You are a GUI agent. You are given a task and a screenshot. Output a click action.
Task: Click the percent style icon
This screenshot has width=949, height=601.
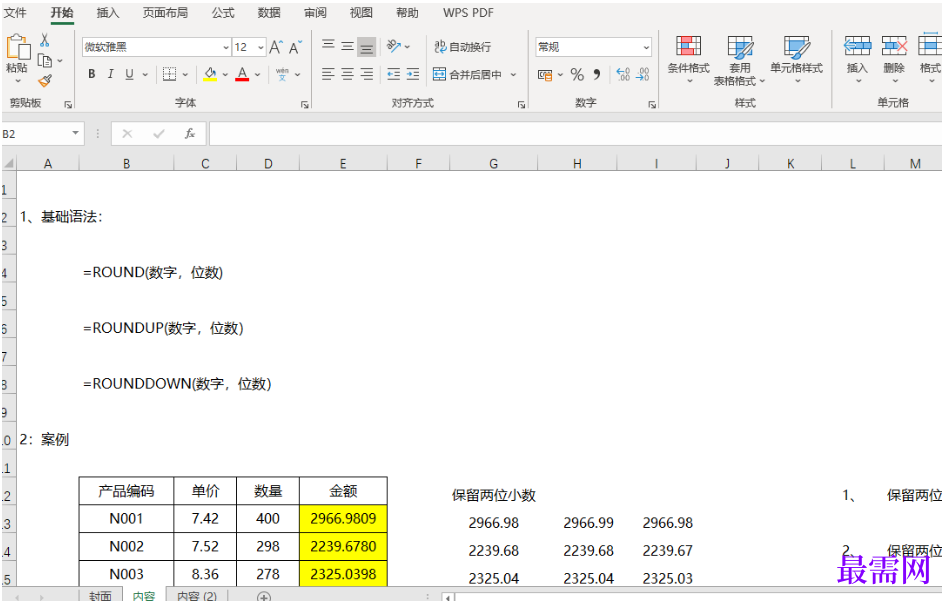click(577, 75)
